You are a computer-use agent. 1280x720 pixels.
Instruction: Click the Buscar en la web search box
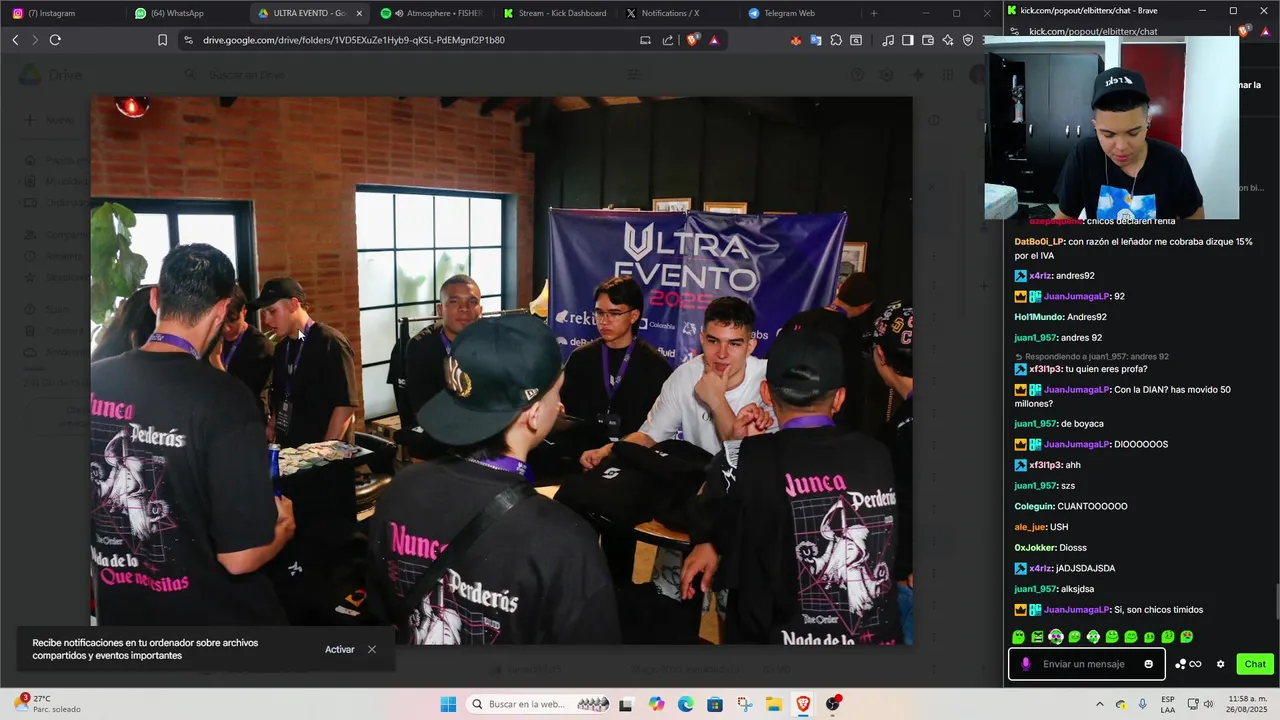pos(540,704)
